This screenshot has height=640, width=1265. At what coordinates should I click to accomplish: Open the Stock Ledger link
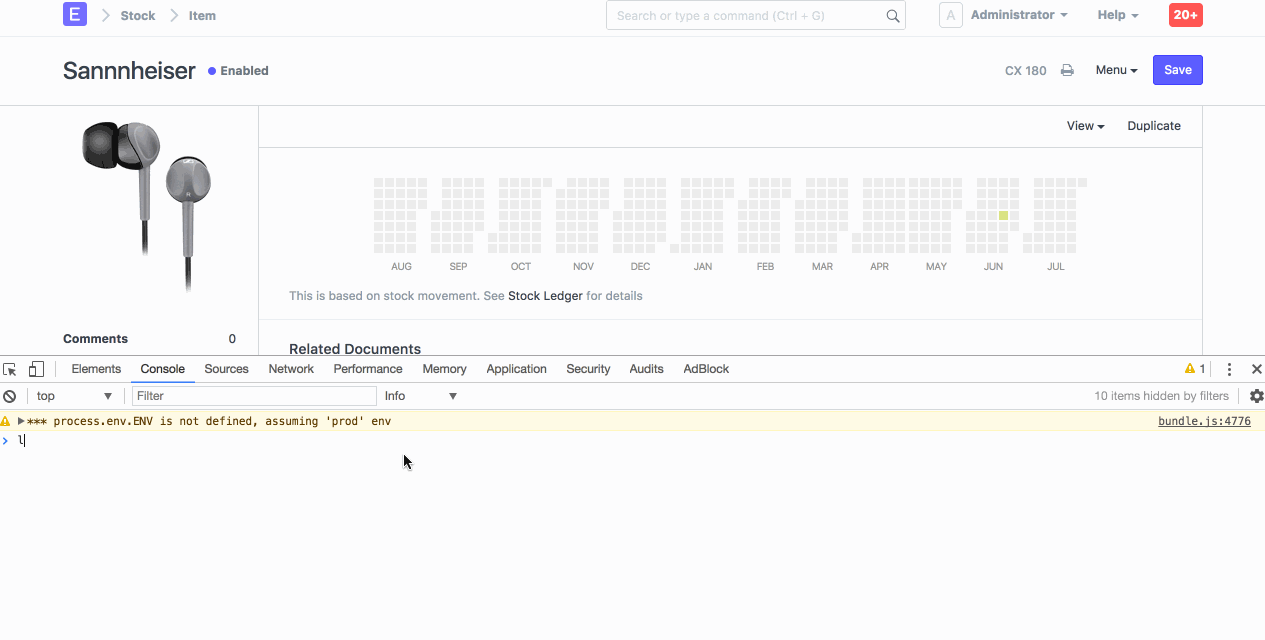(x=545, y=296)
